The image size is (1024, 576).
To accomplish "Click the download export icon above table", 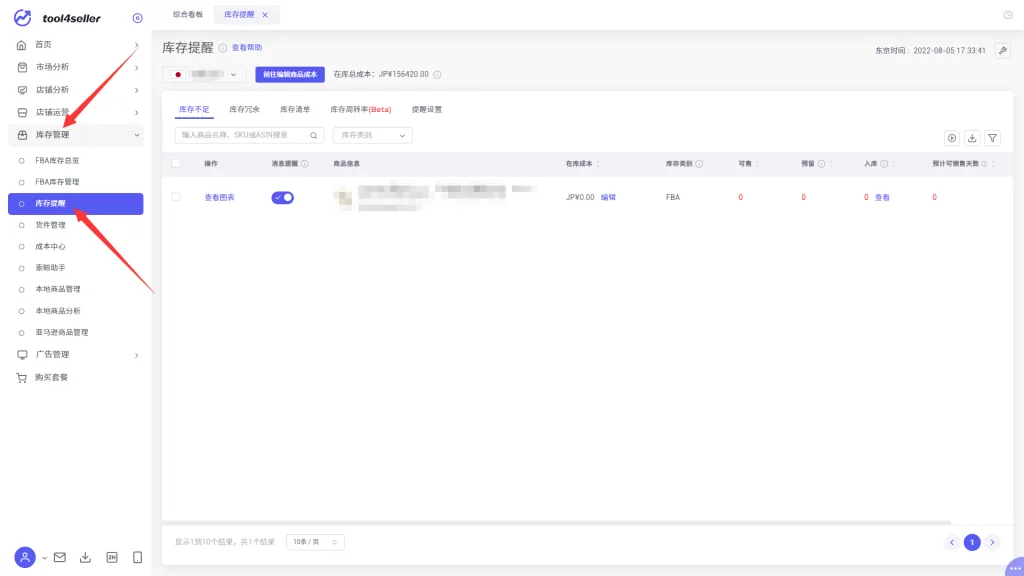I will (x=972, y=138).
